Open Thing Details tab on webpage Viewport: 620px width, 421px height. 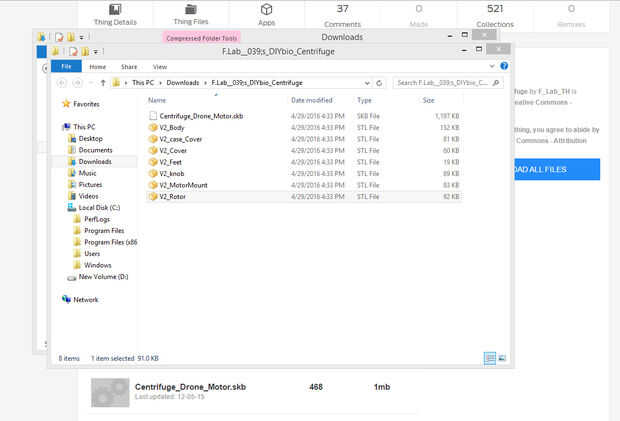click(x=115, y=15)
